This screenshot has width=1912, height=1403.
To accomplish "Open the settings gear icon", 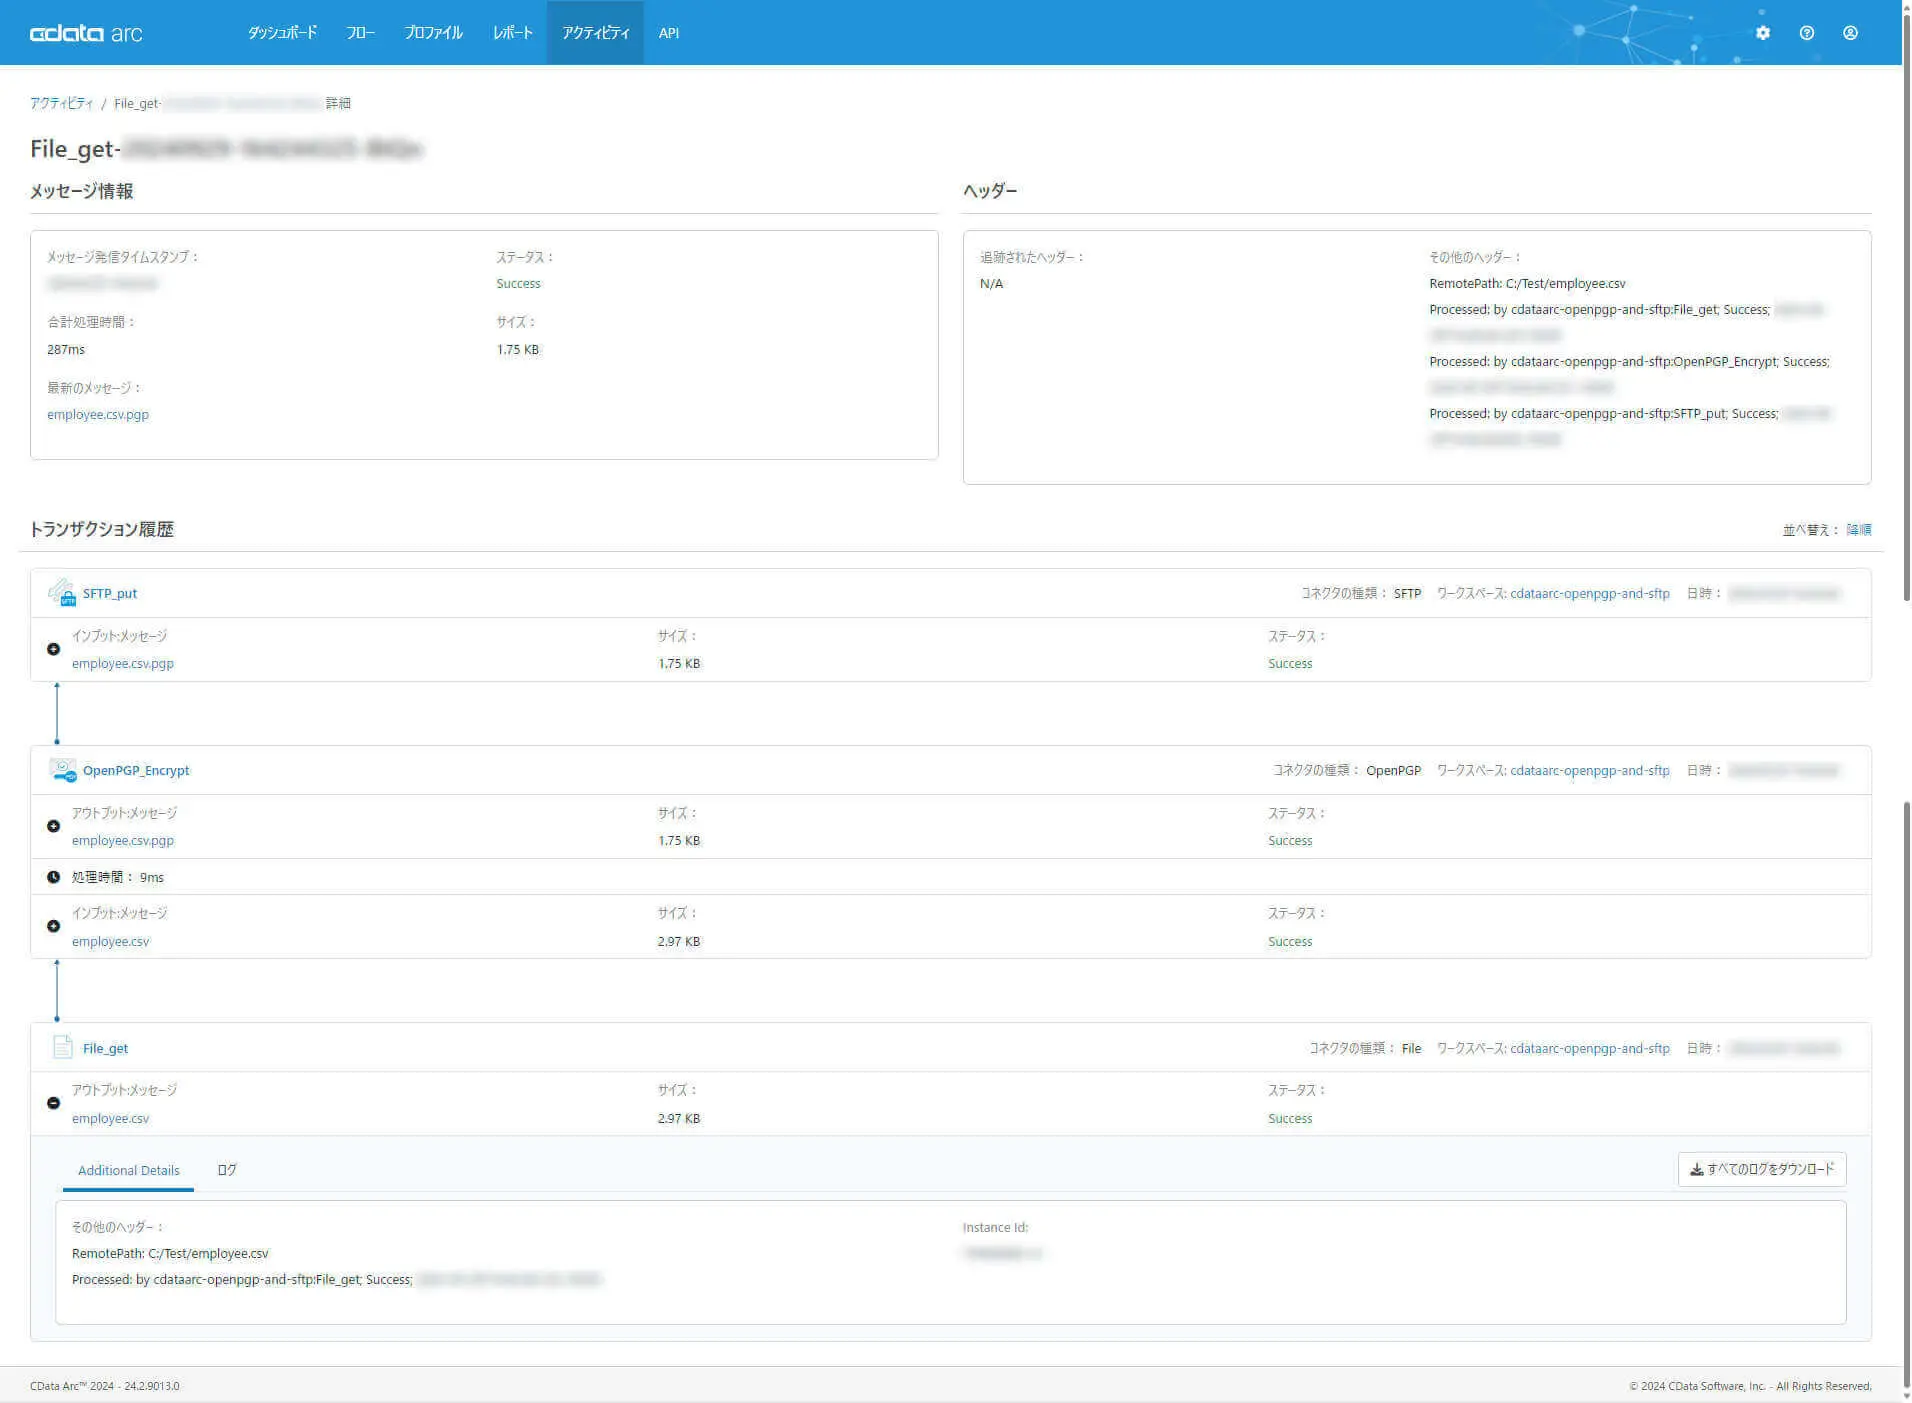I will (1762, 33).
